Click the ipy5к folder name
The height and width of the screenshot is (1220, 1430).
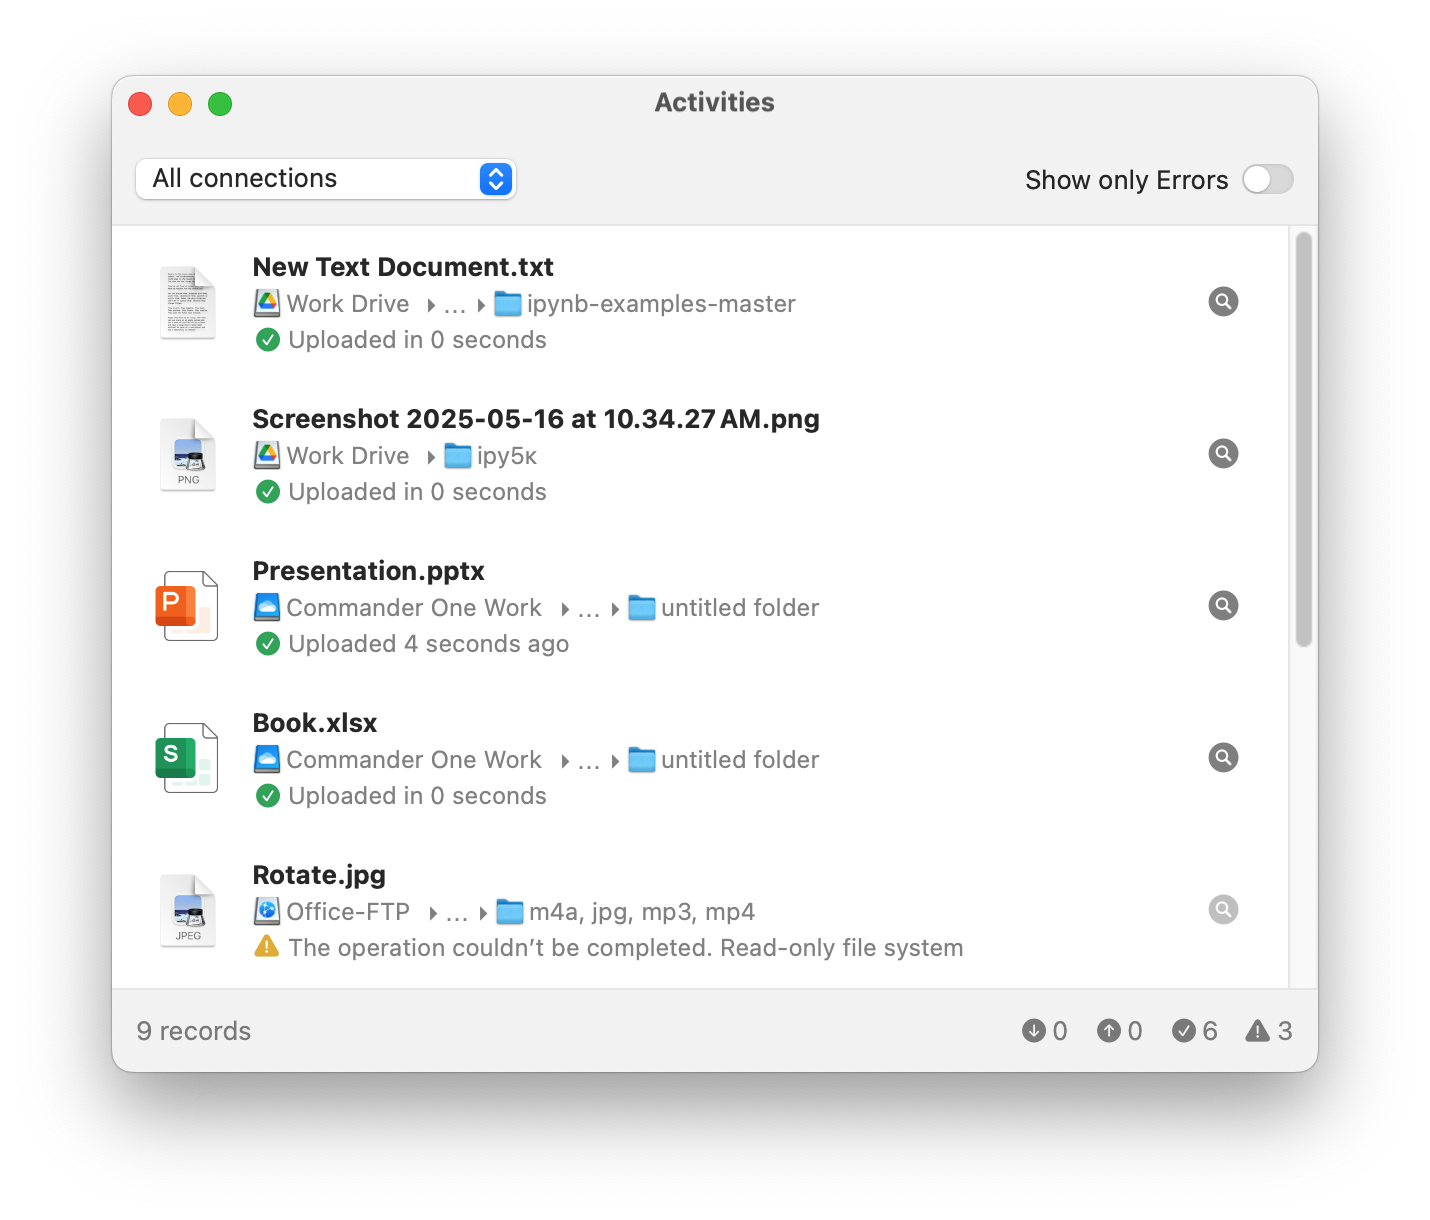pyautogui.click(x=507, y=456)
